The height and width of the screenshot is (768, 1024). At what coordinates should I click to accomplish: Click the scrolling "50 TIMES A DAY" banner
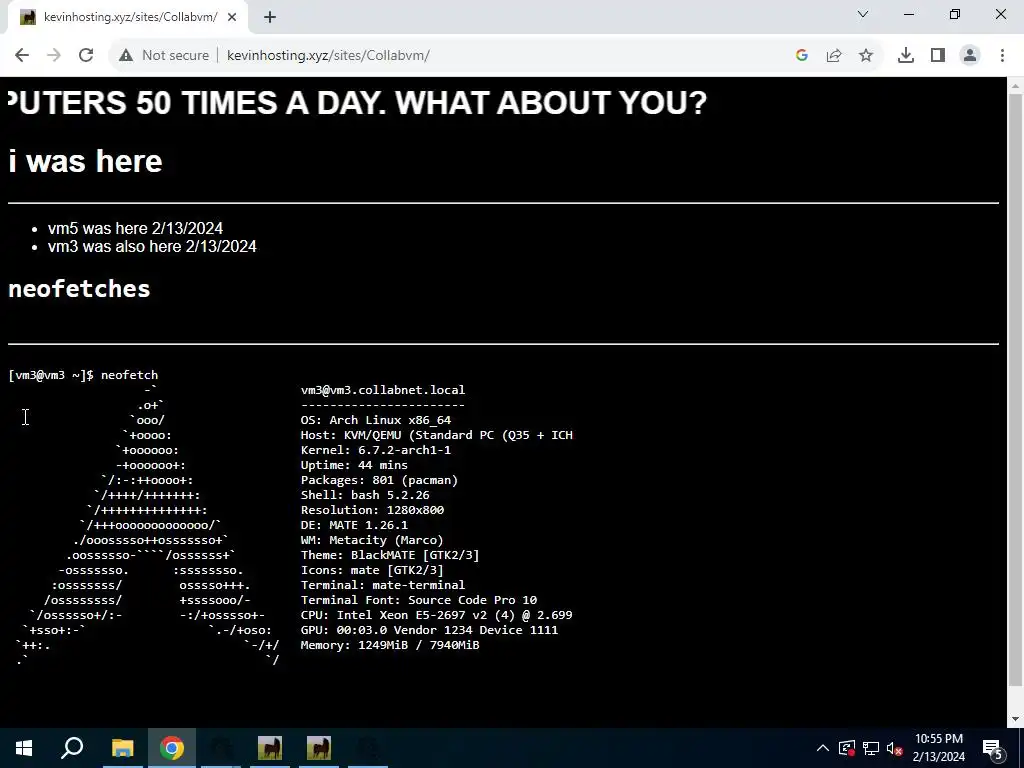358,103
